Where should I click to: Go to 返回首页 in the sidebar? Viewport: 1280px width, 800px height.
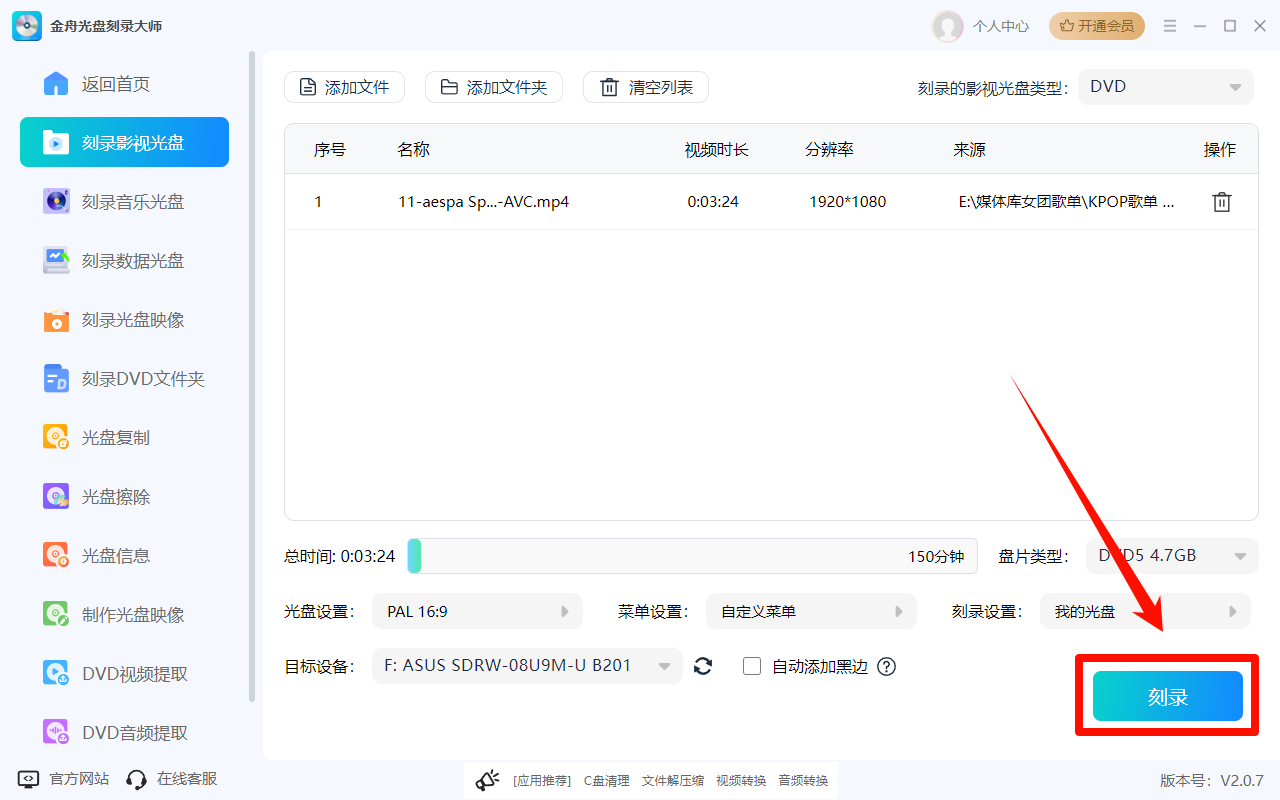tap(124, 84)
